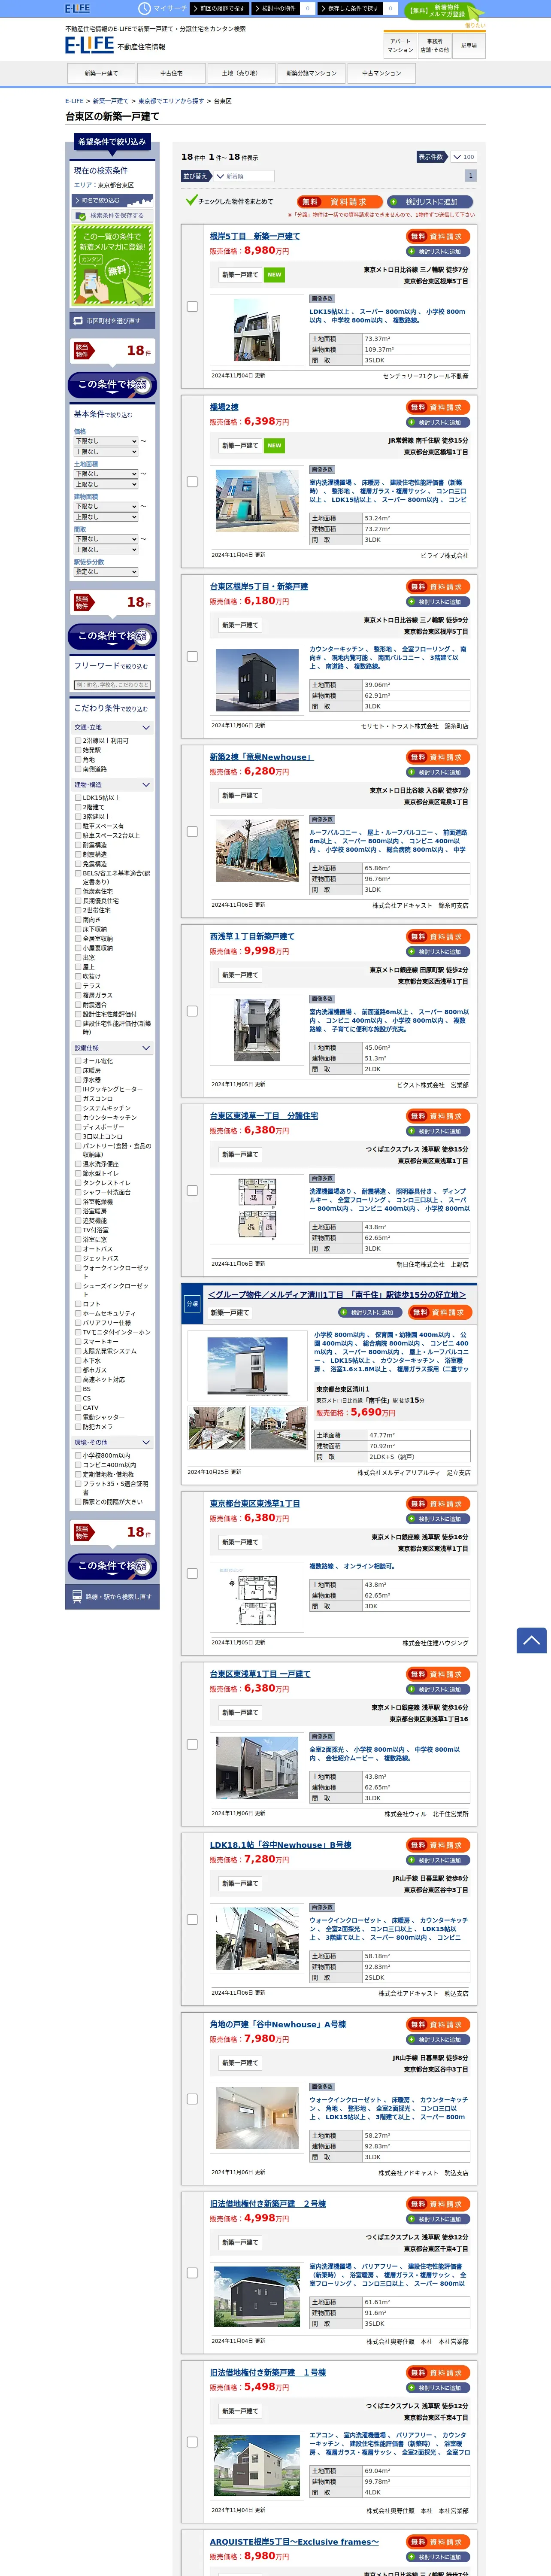Open 価格 下限なし dropdown
Screen dimensions: 551x2576
(105, 441)
